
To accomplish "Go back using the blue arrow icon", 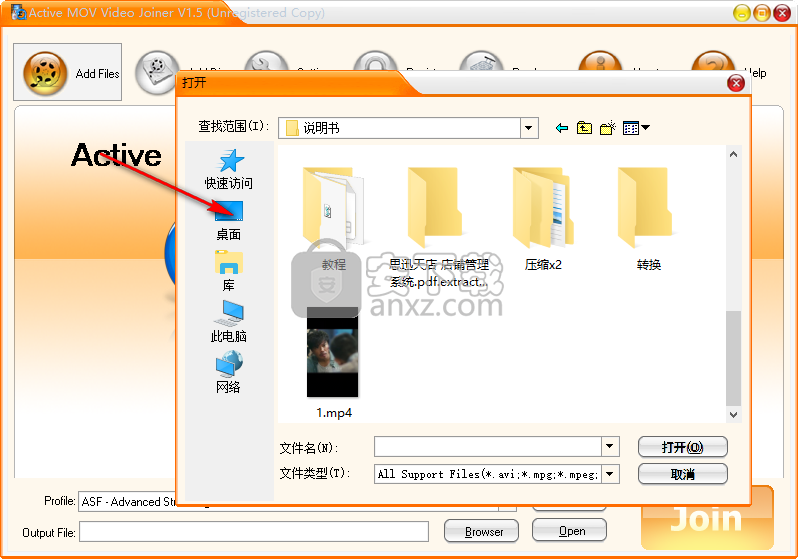I will point(562,128).
